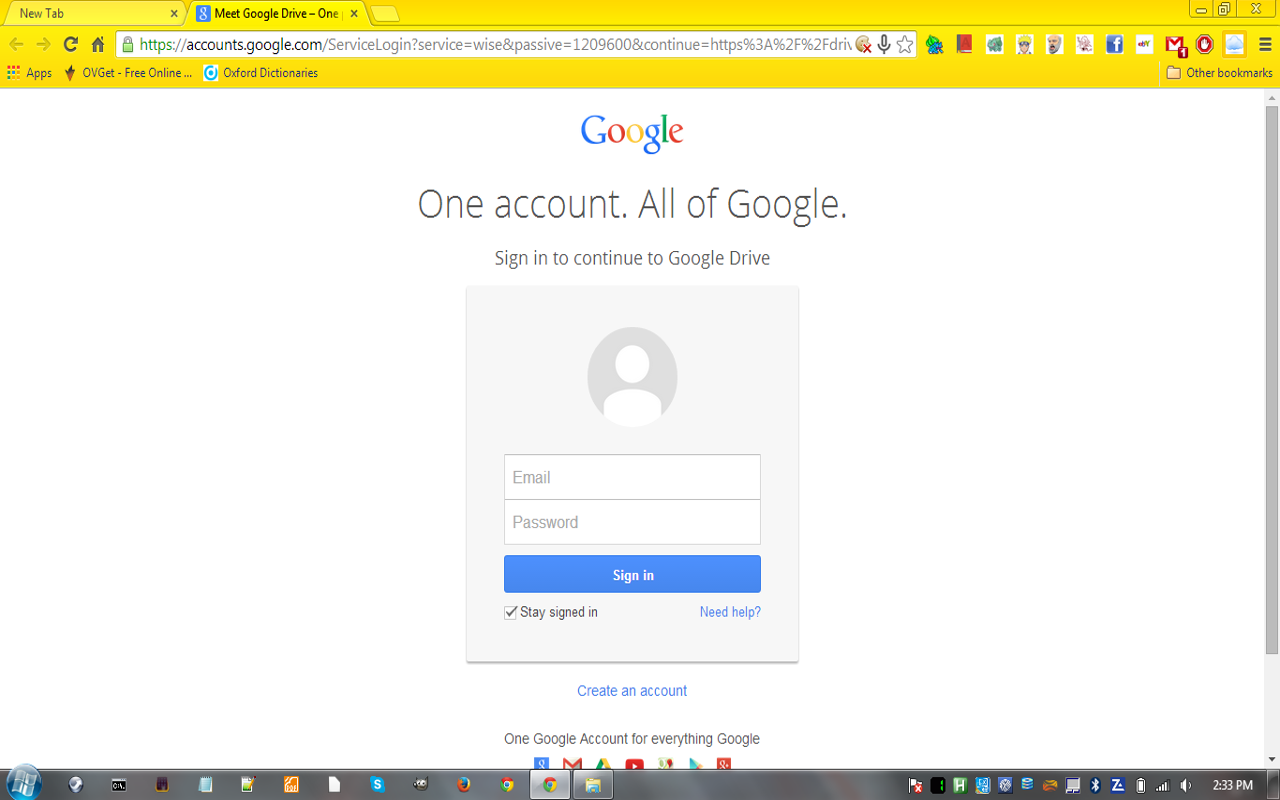Click the cloud extension icon
This screenshot has width=1280, height=800.
(1235, 44)
